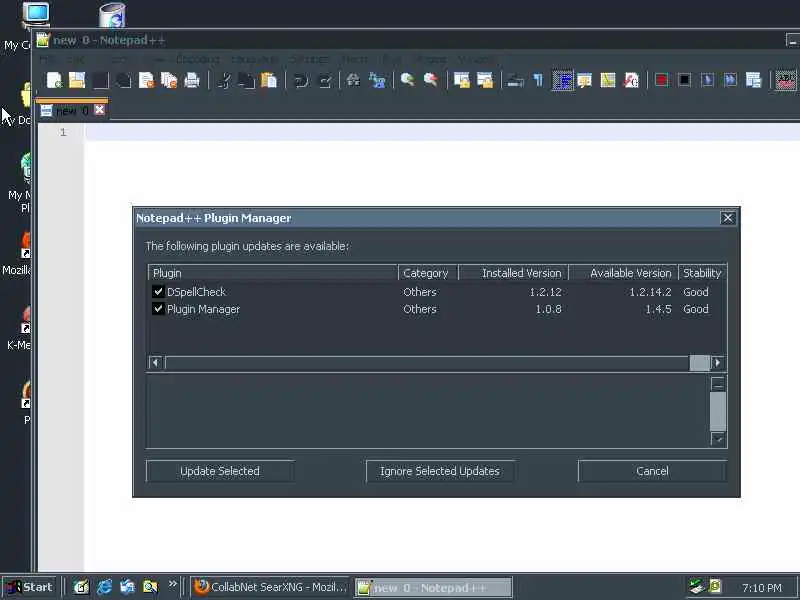Screen dimensions: 800x600
Task: Uncheck the DSpellCheck plugin checkbox
Action: coord(158,292)
